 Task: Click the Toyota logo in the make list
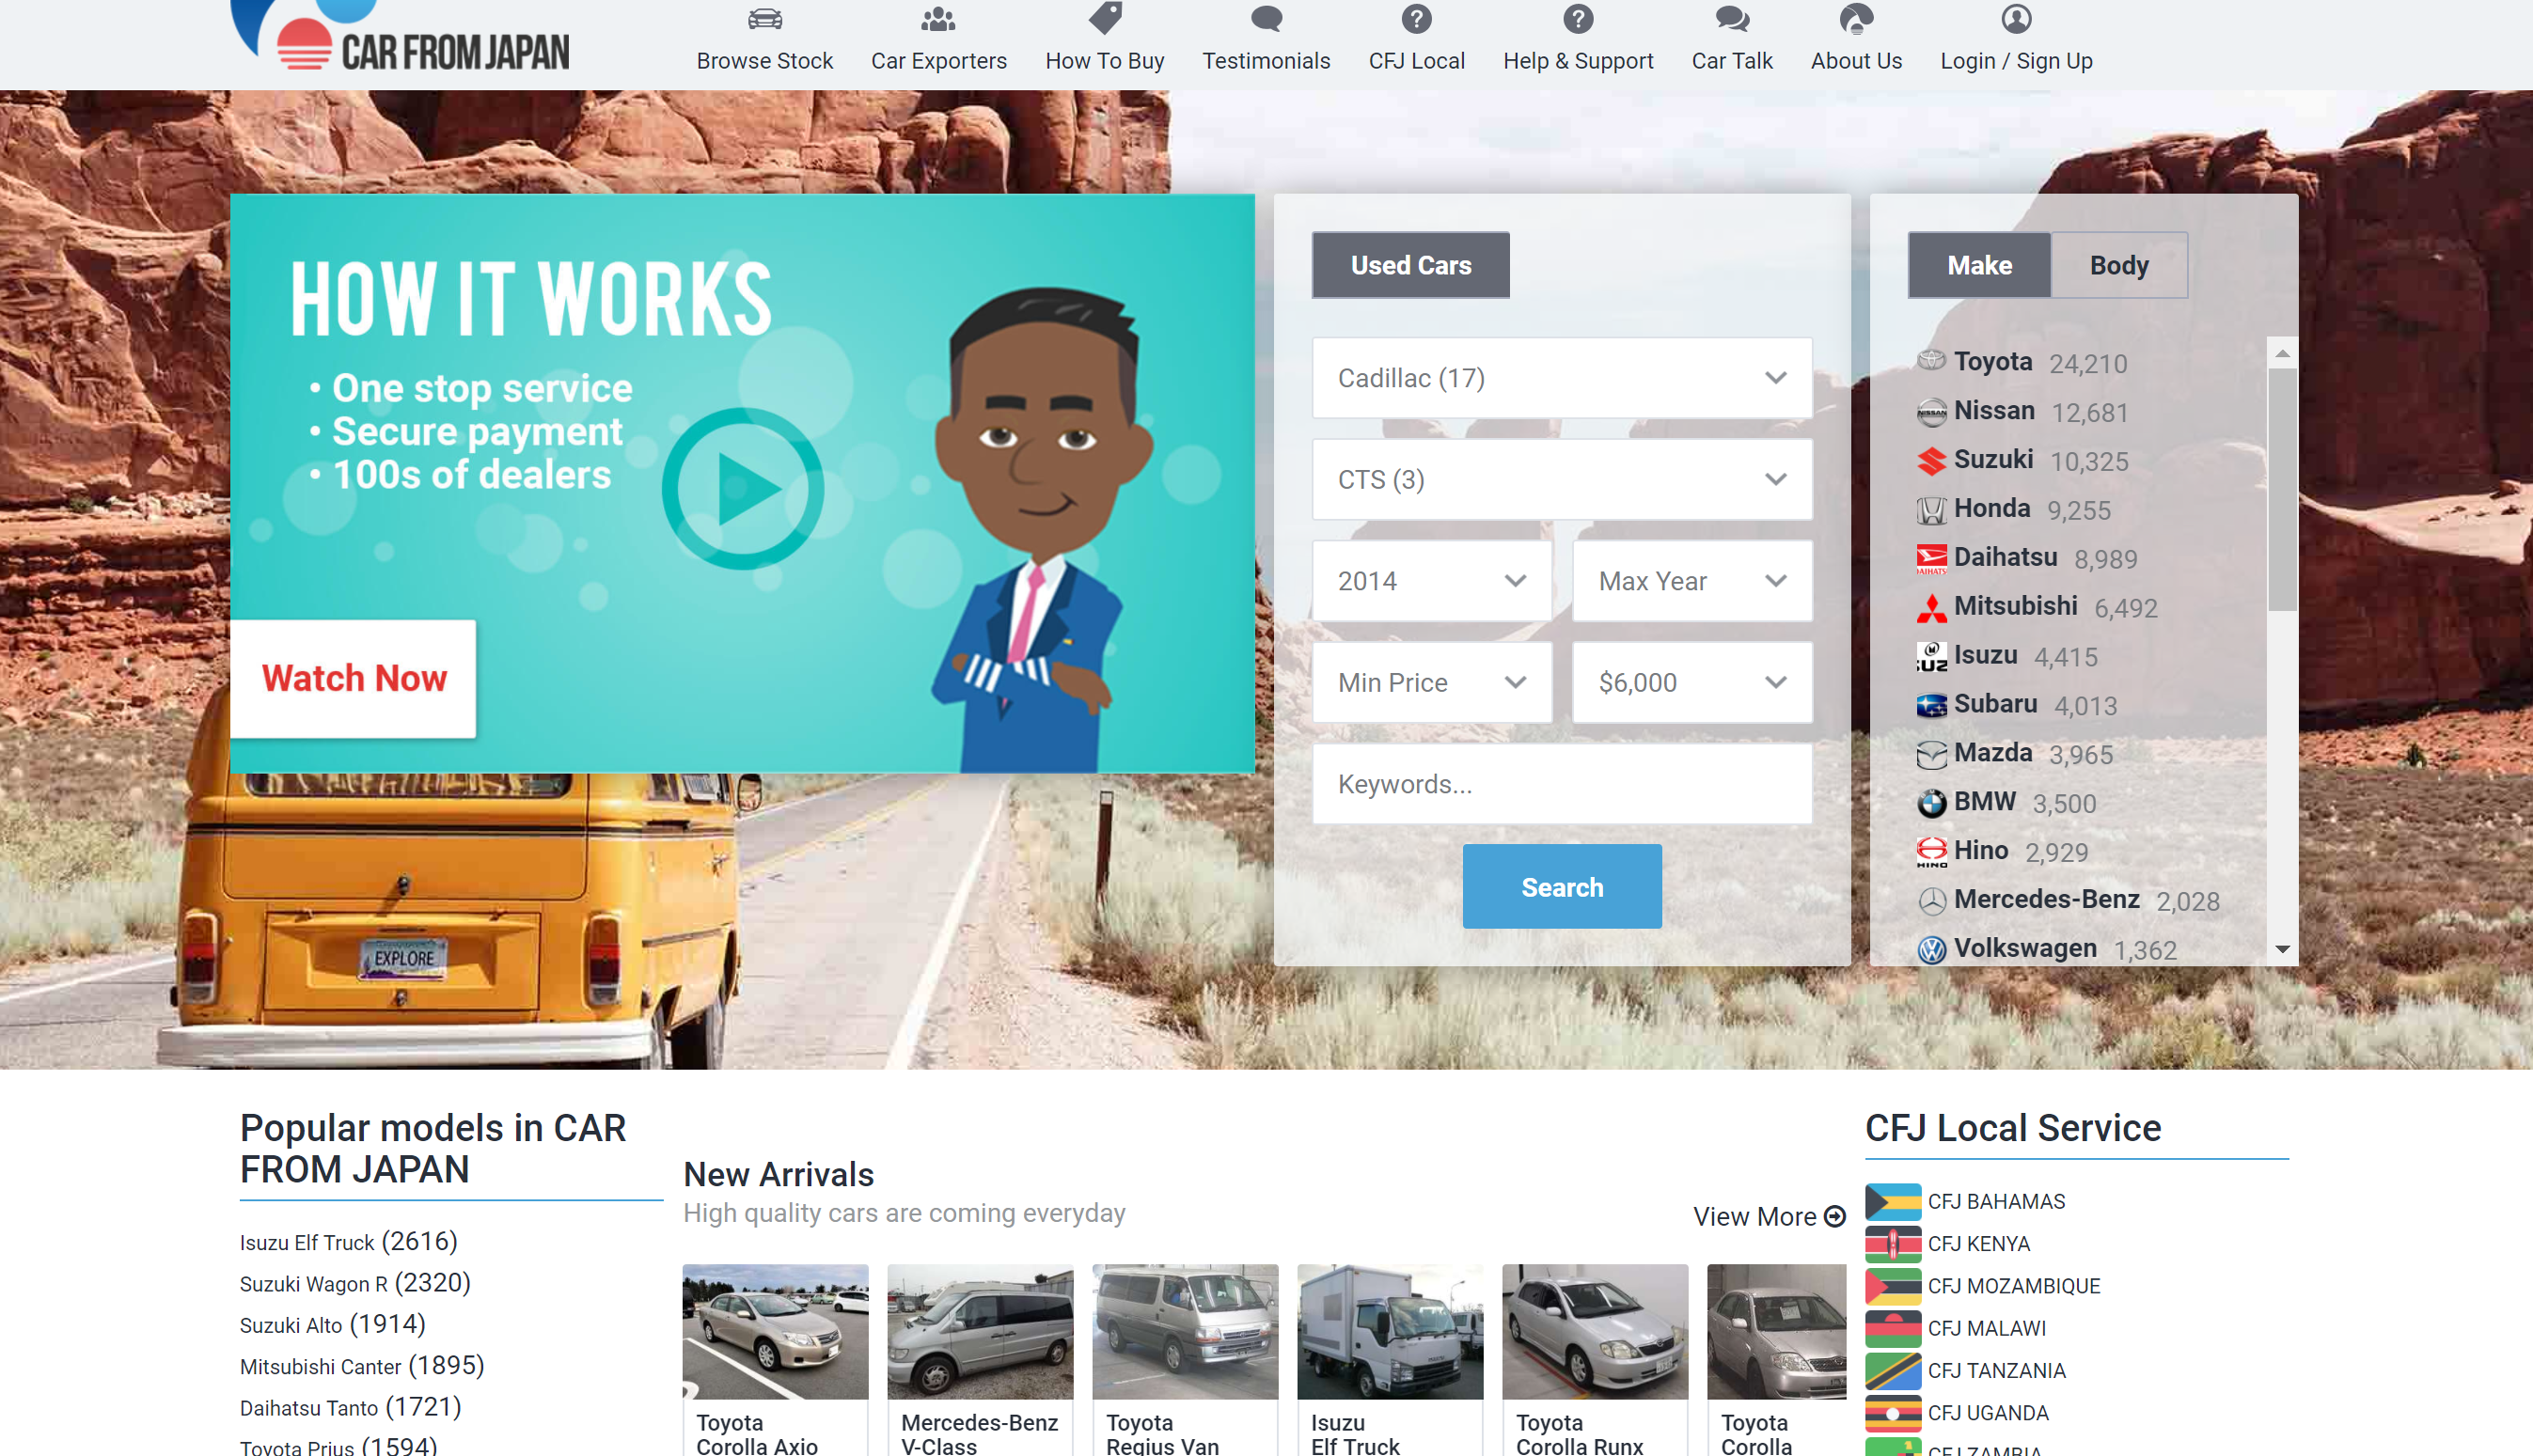(x=1931, y=361)
